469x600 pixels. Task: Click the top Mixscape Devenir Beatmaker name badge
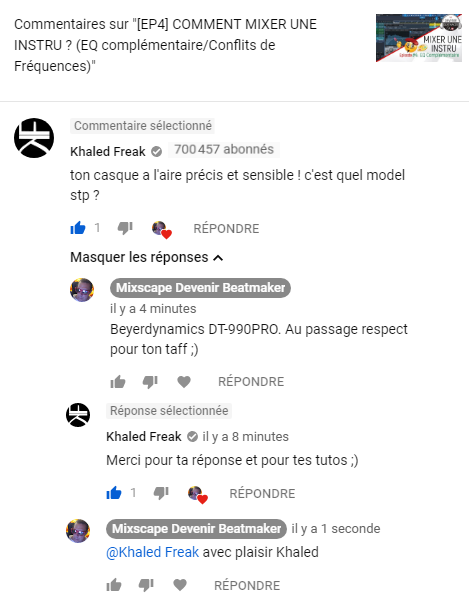point(200,288)
